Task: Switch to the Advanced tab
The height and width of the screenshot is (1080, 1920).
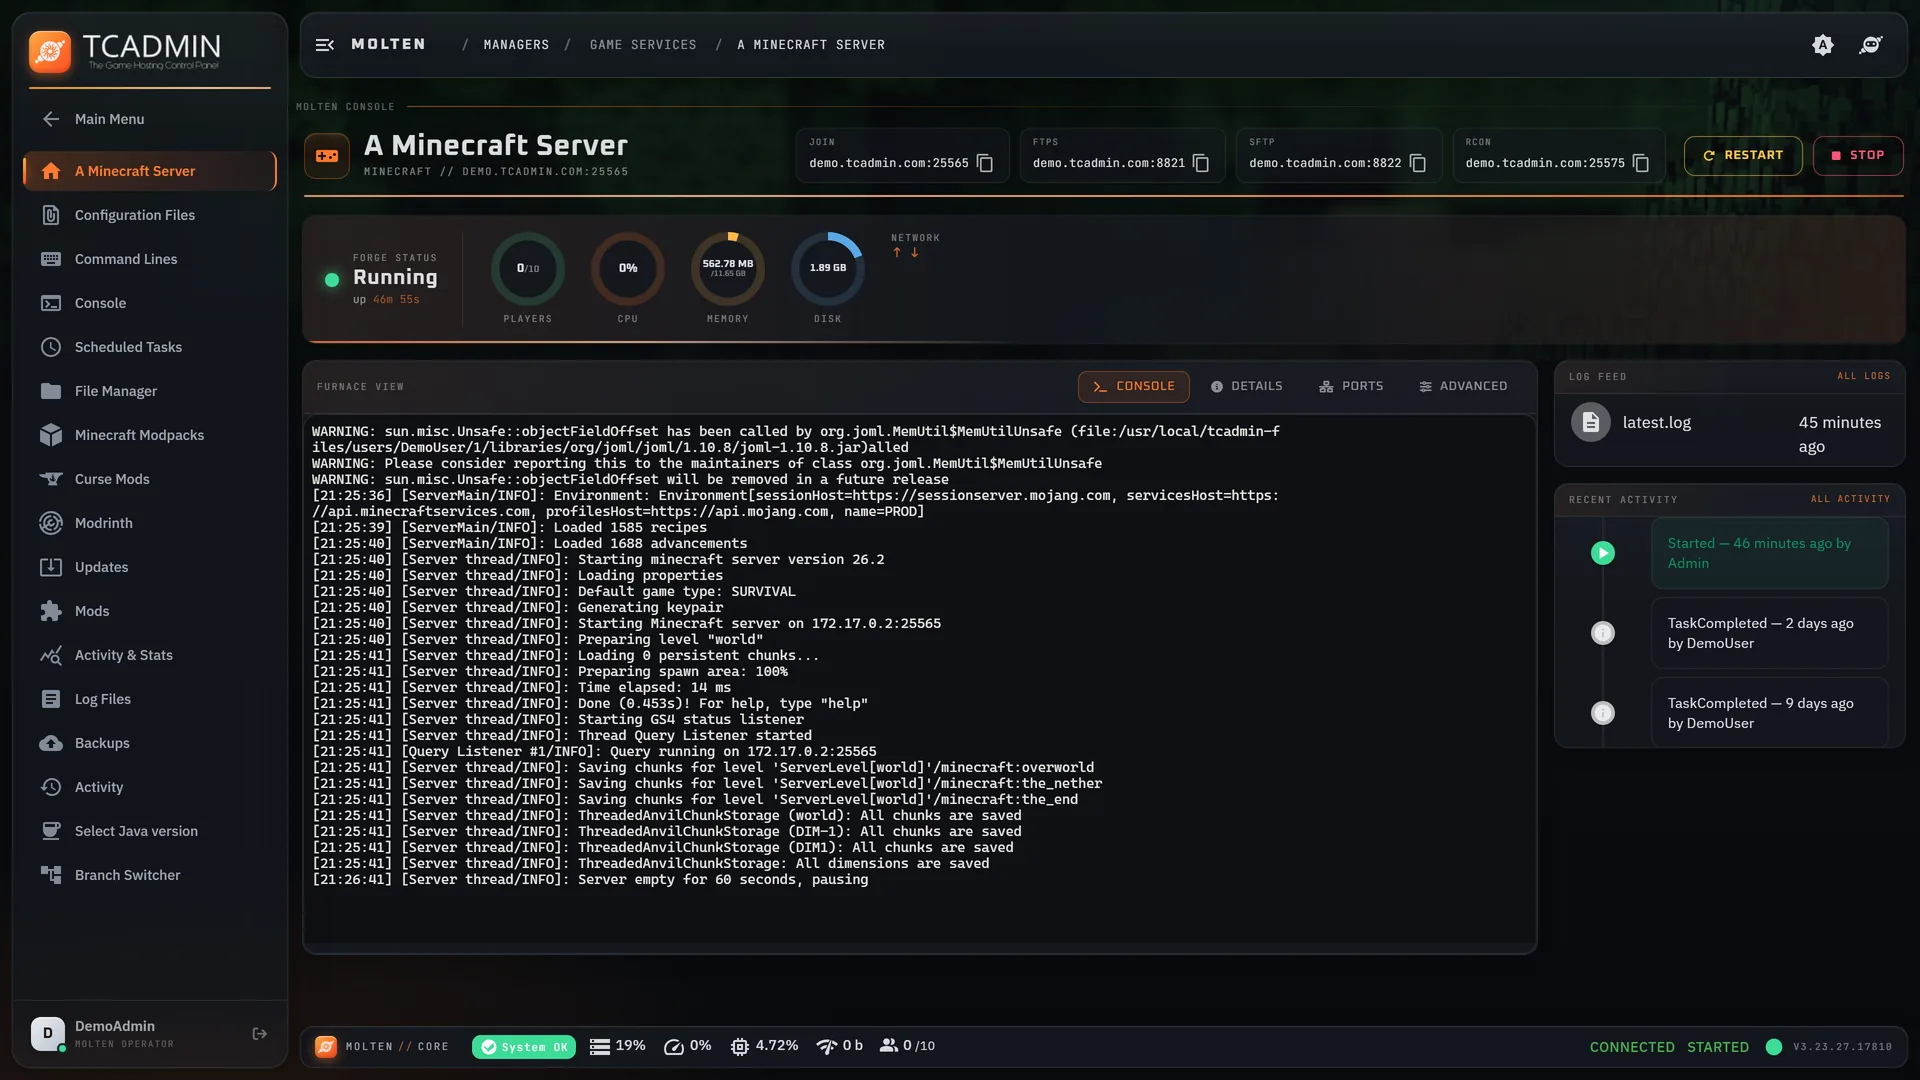Action: (1463, 387)
